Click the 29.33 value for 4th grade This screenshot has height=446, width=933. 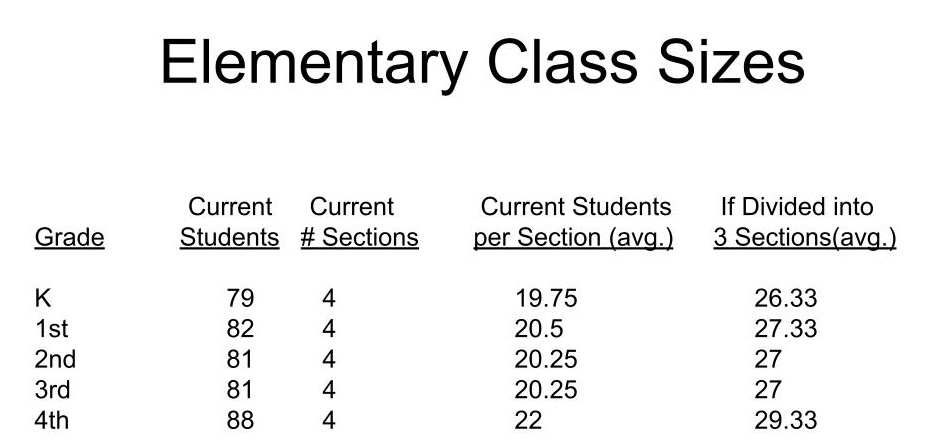tap(785, 421)
